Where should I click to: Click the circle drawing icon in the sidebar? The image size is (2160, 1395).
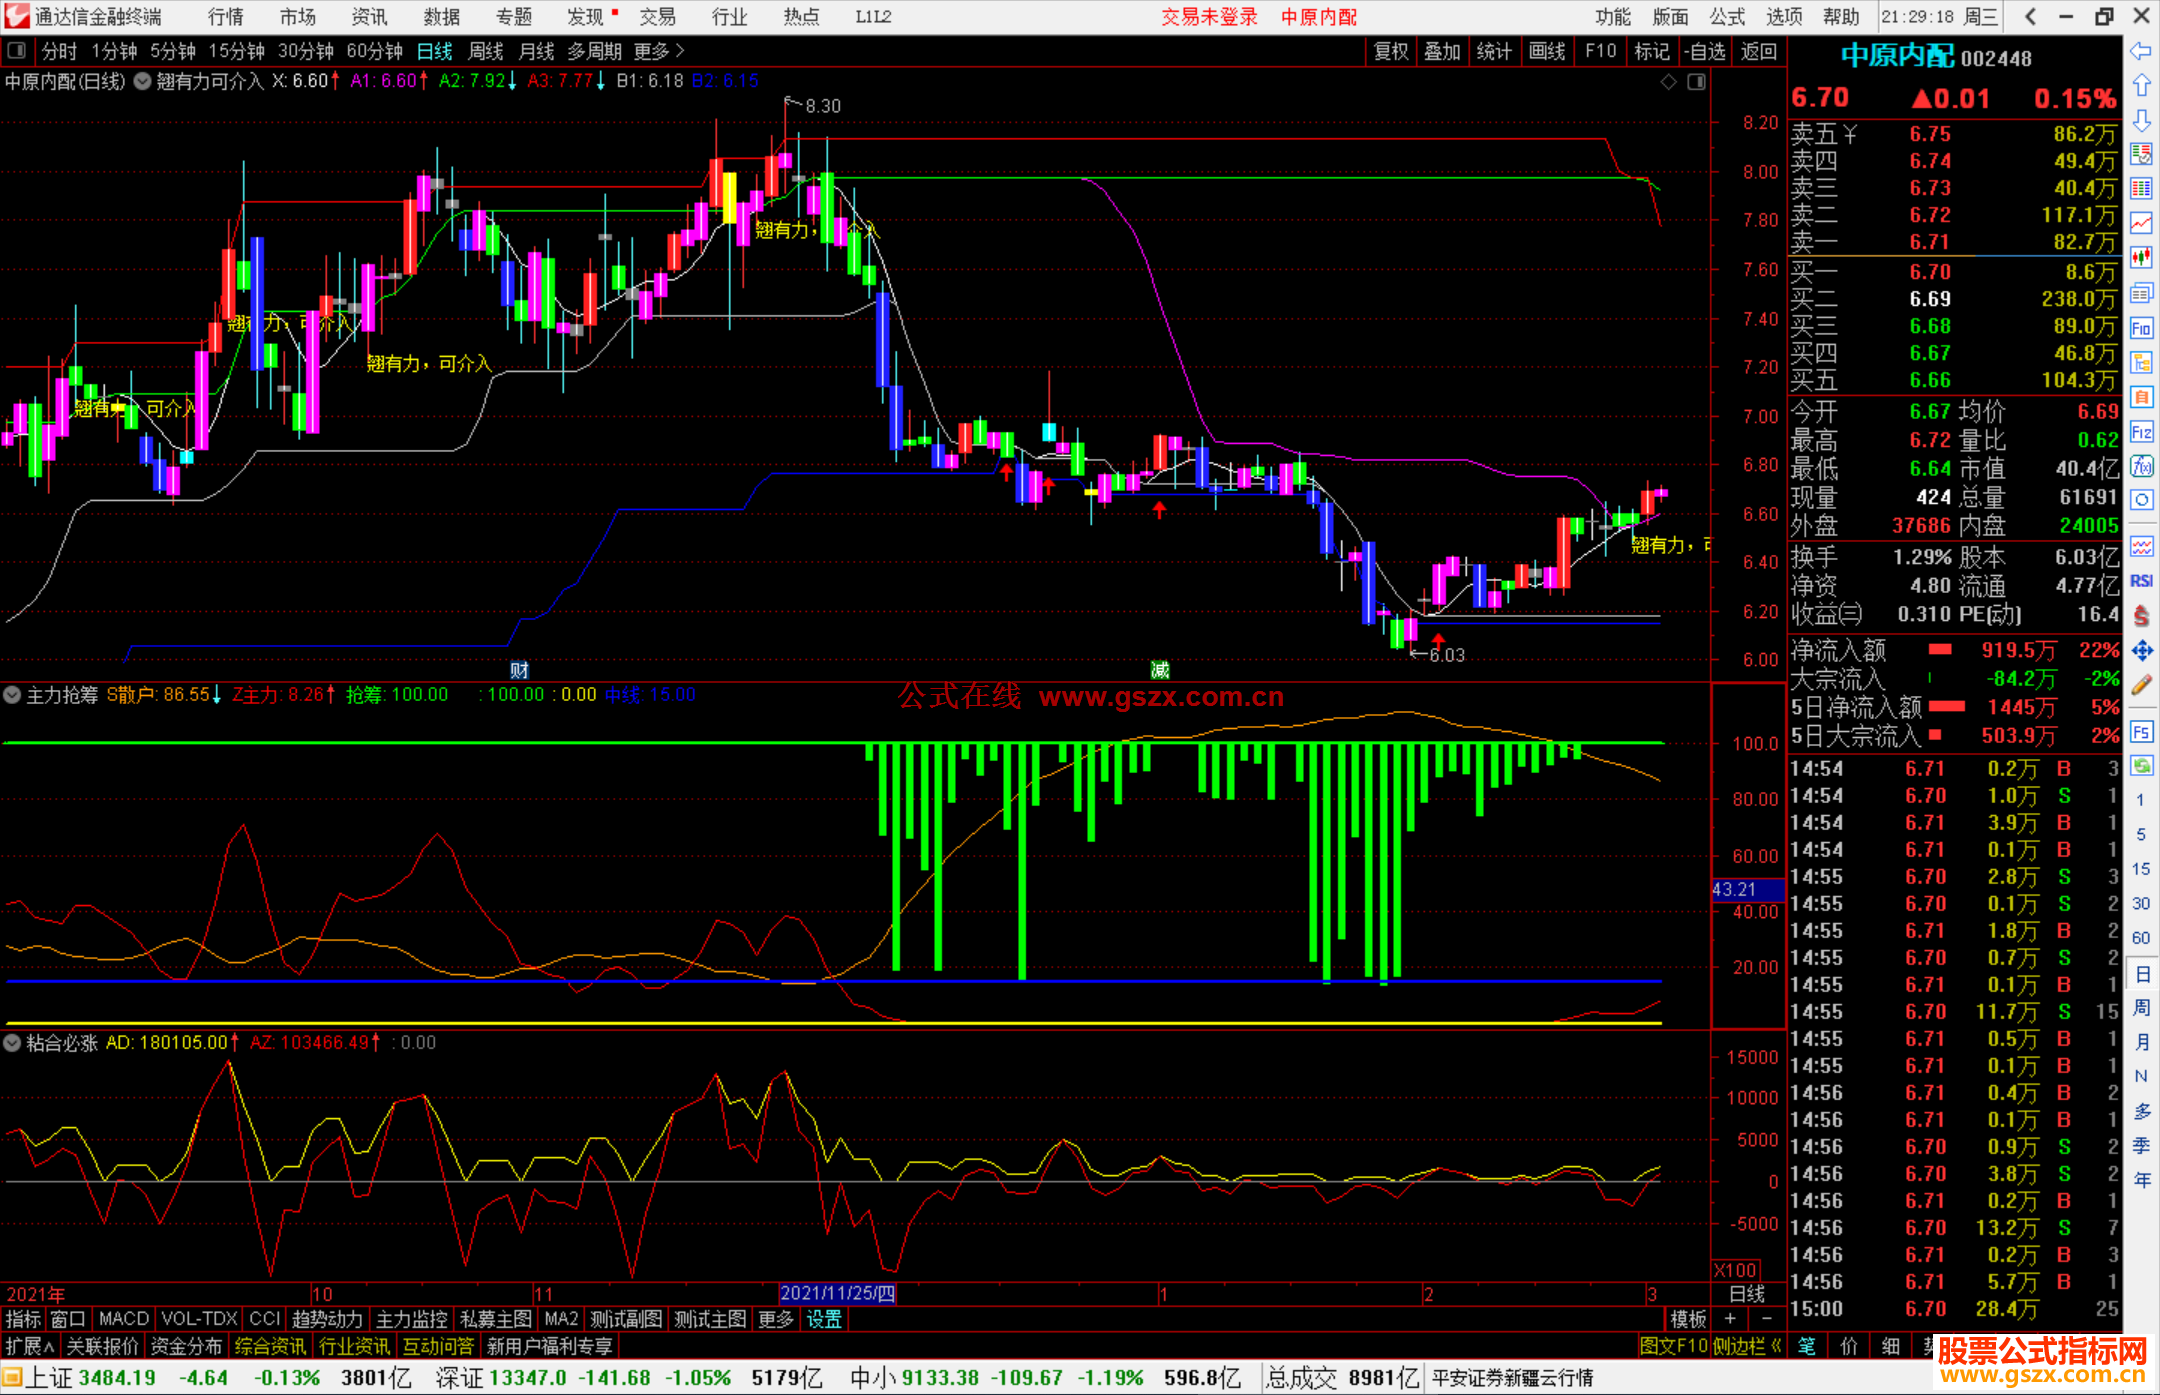(2141, 500)
